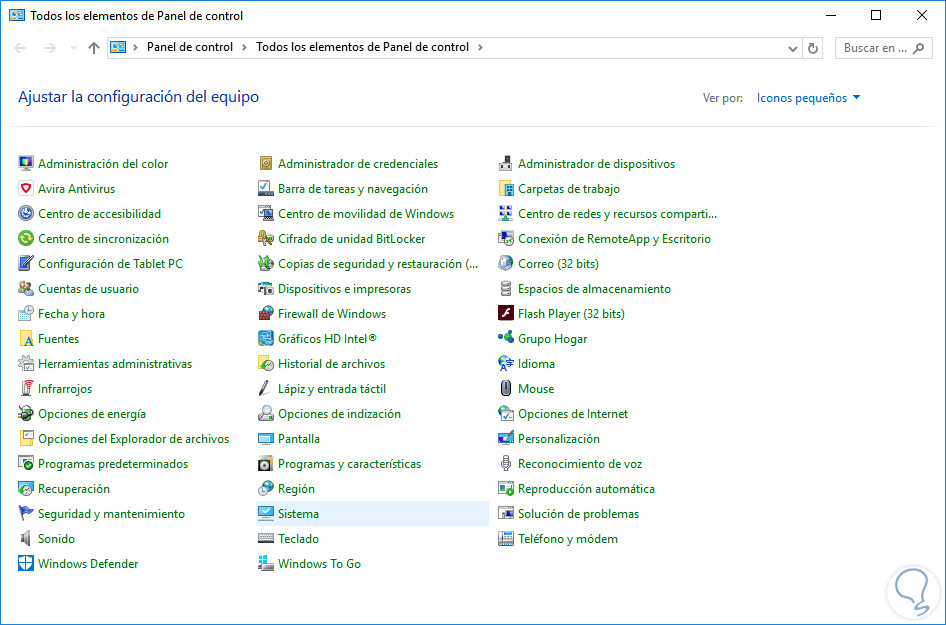Select 'Todos los elementos de Panel de control' breadcrumb

(362, 47)
